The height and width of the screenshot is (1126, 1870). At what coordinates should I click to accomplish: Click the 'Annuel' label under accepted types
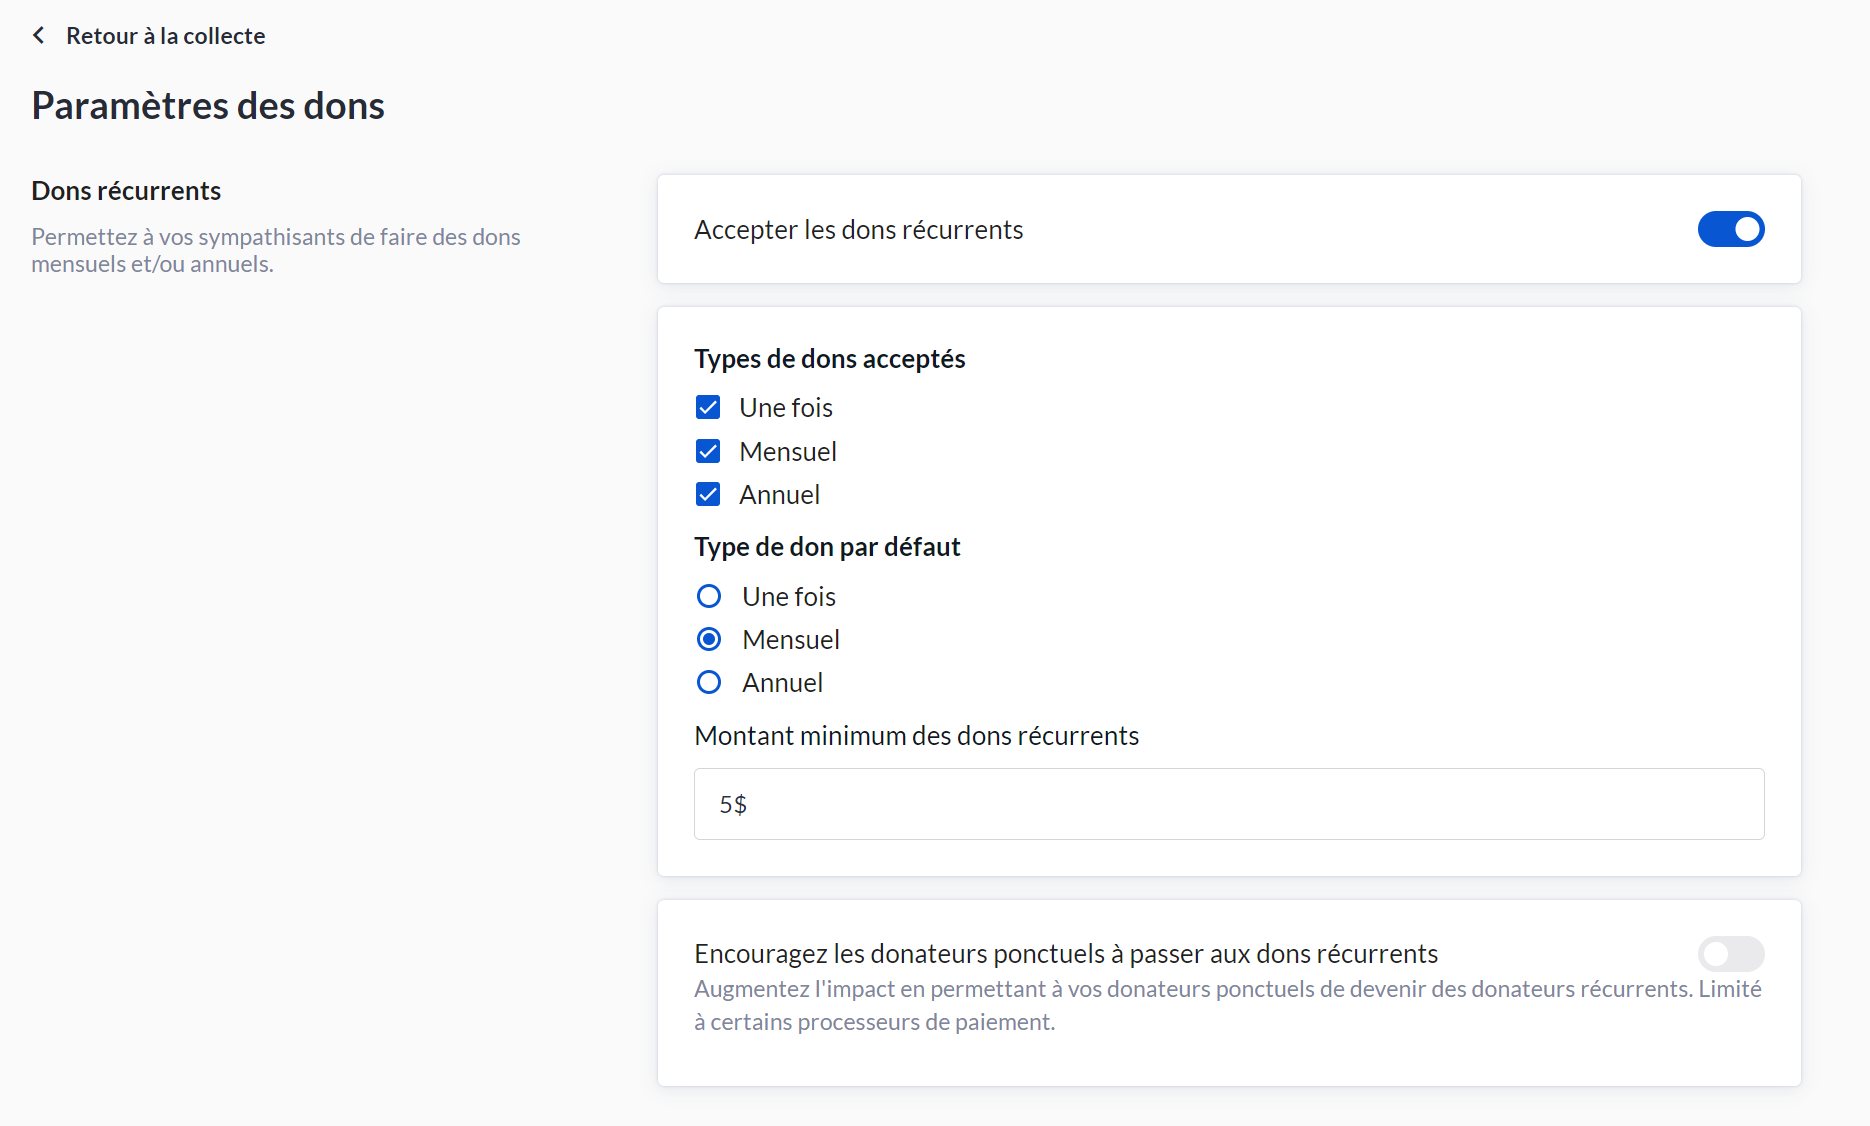tap(779, 494)
